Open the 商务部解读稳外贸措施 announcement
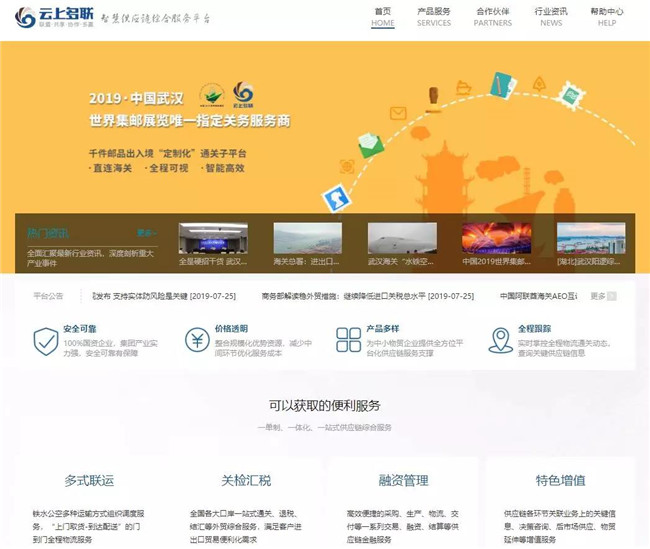This screenshot has height=549, width=650. (x=367, y=296)
